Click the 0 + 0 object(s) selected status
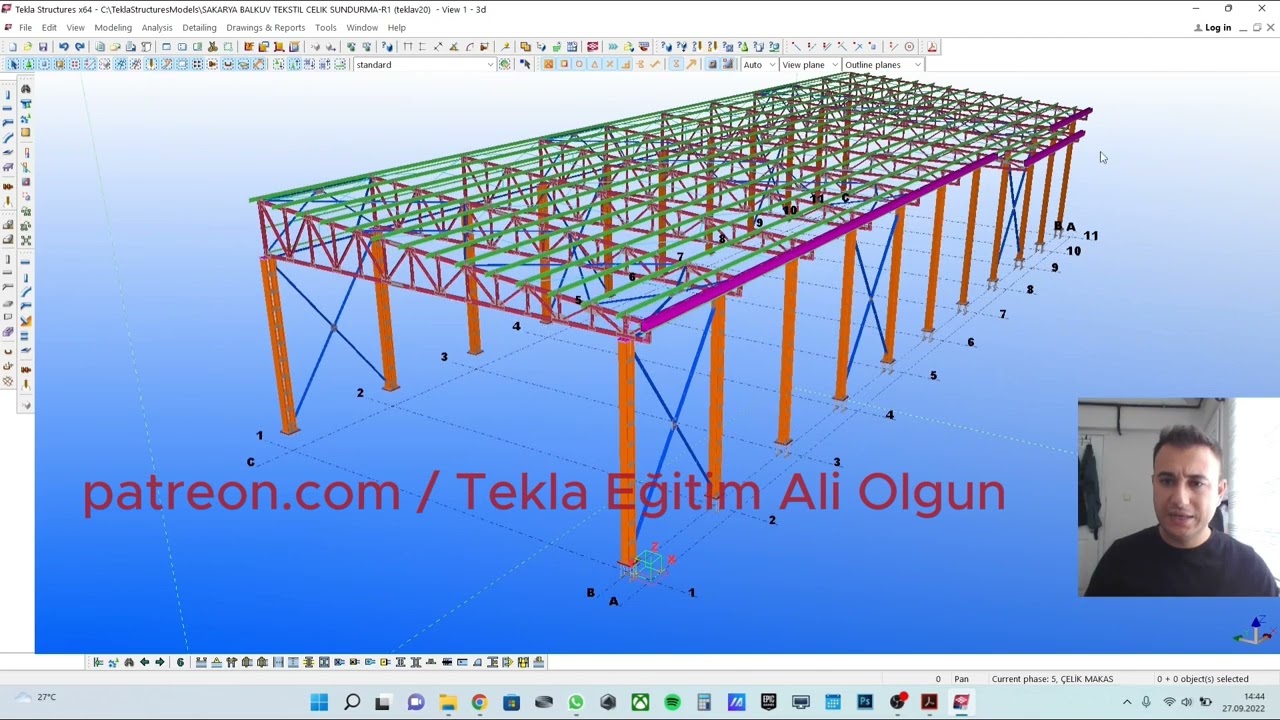 (1203, 679)
